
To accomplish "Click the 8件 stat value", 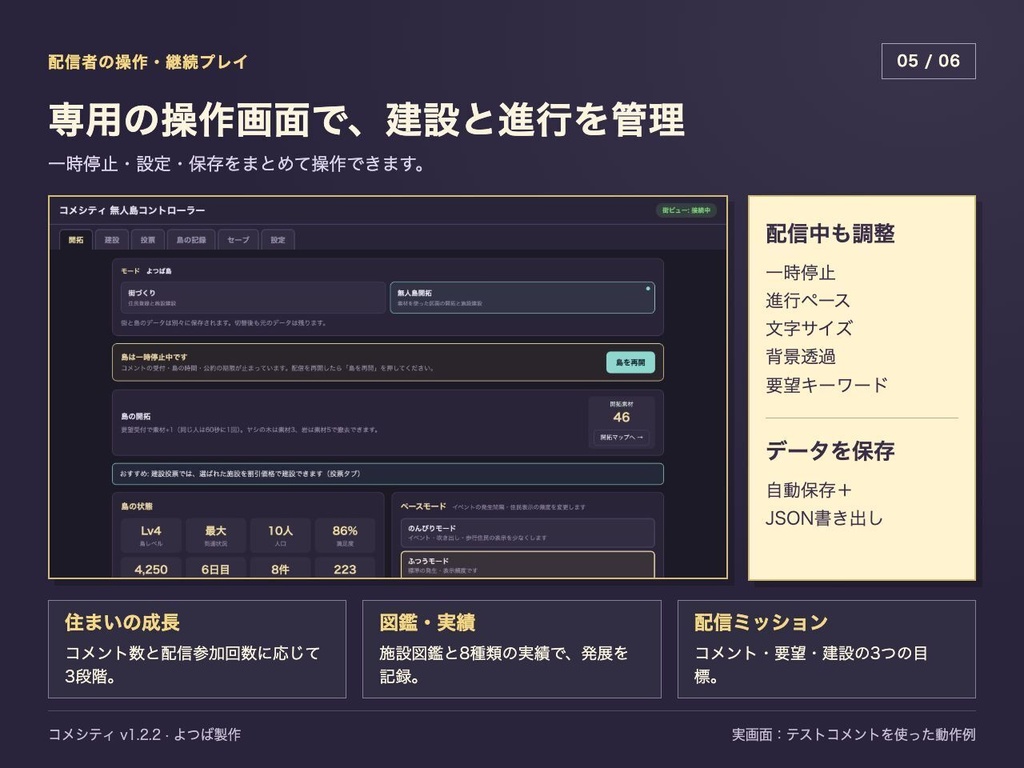I will (280, 569).
